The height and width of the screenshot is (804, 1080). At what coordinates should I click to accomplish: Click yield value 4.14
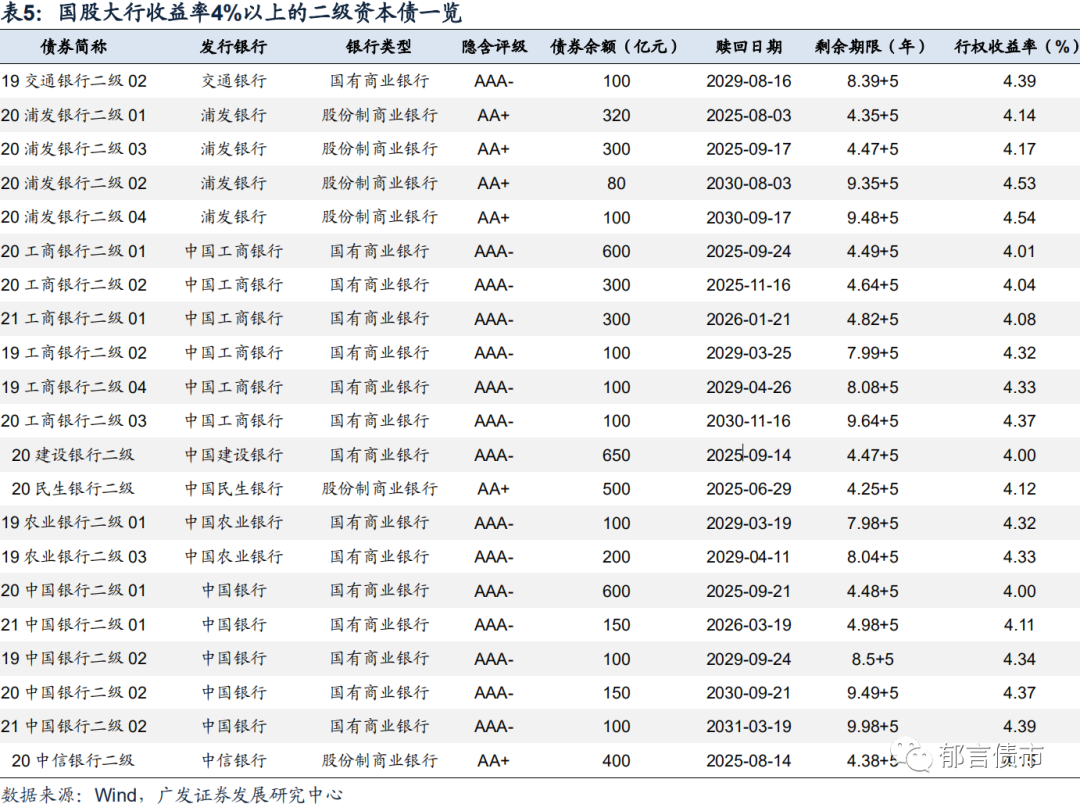click(1019, 115)
